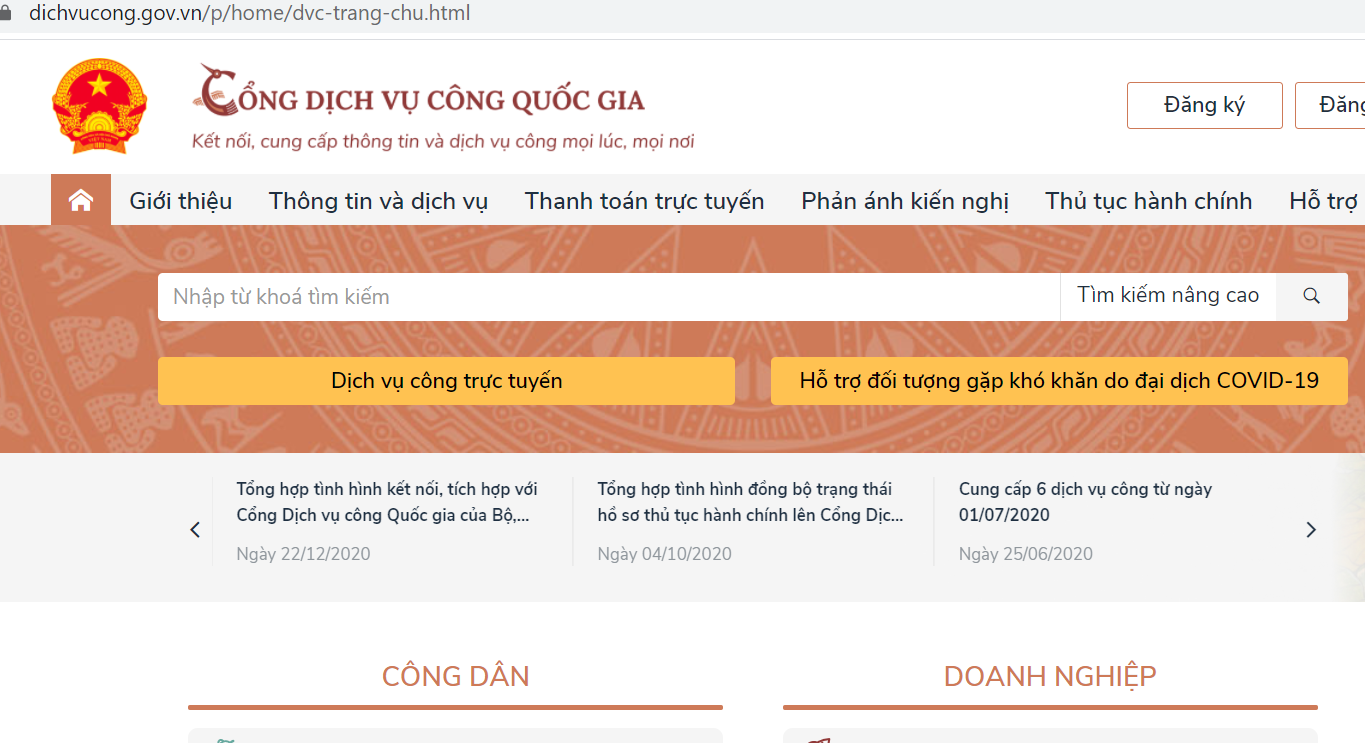Select the CÔNG DÂN section tab

(x=455, y=676)
